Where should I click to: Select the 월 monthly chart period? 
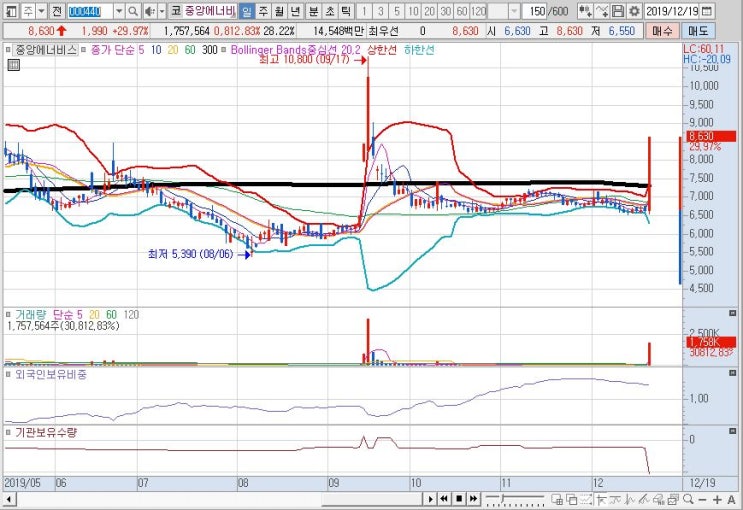(x=280, y=10)
